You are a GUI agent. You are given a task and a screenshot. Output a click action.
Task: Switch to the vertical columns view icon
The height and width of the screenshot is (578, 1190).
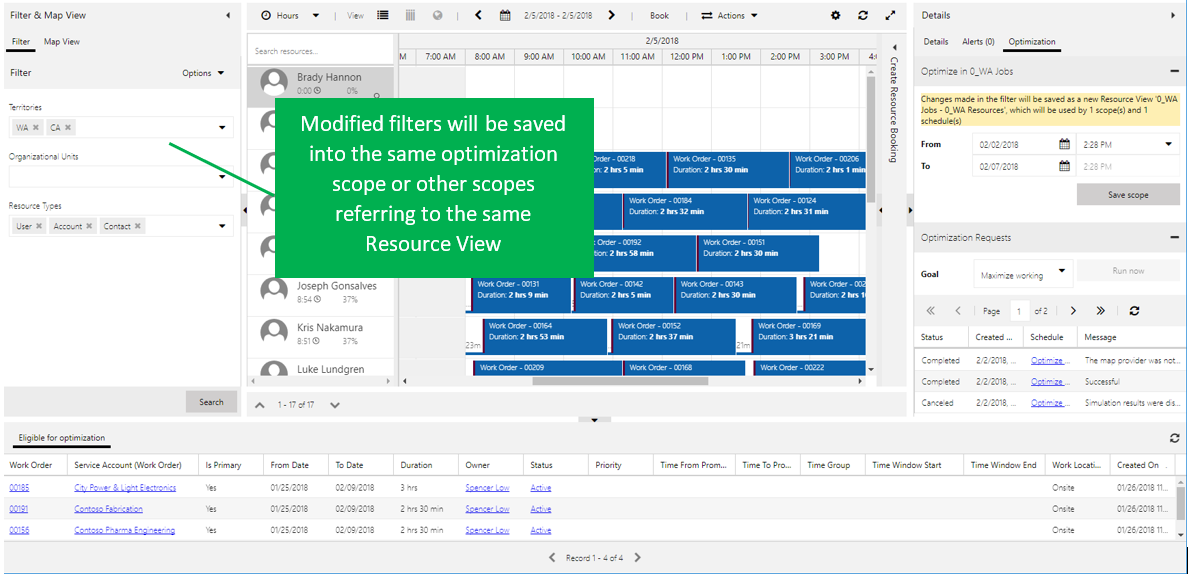click(x=410, y=15)
